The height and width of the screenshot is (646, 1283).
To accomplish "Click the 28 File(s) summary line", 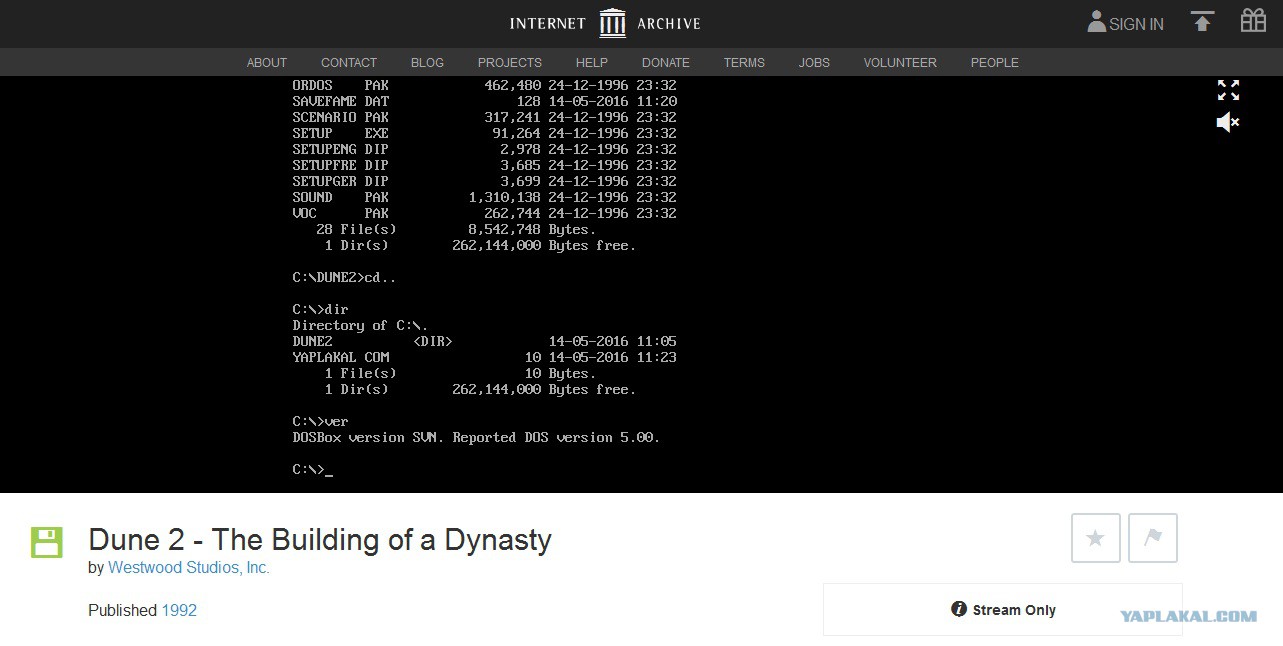I will (x=456, y=229).
